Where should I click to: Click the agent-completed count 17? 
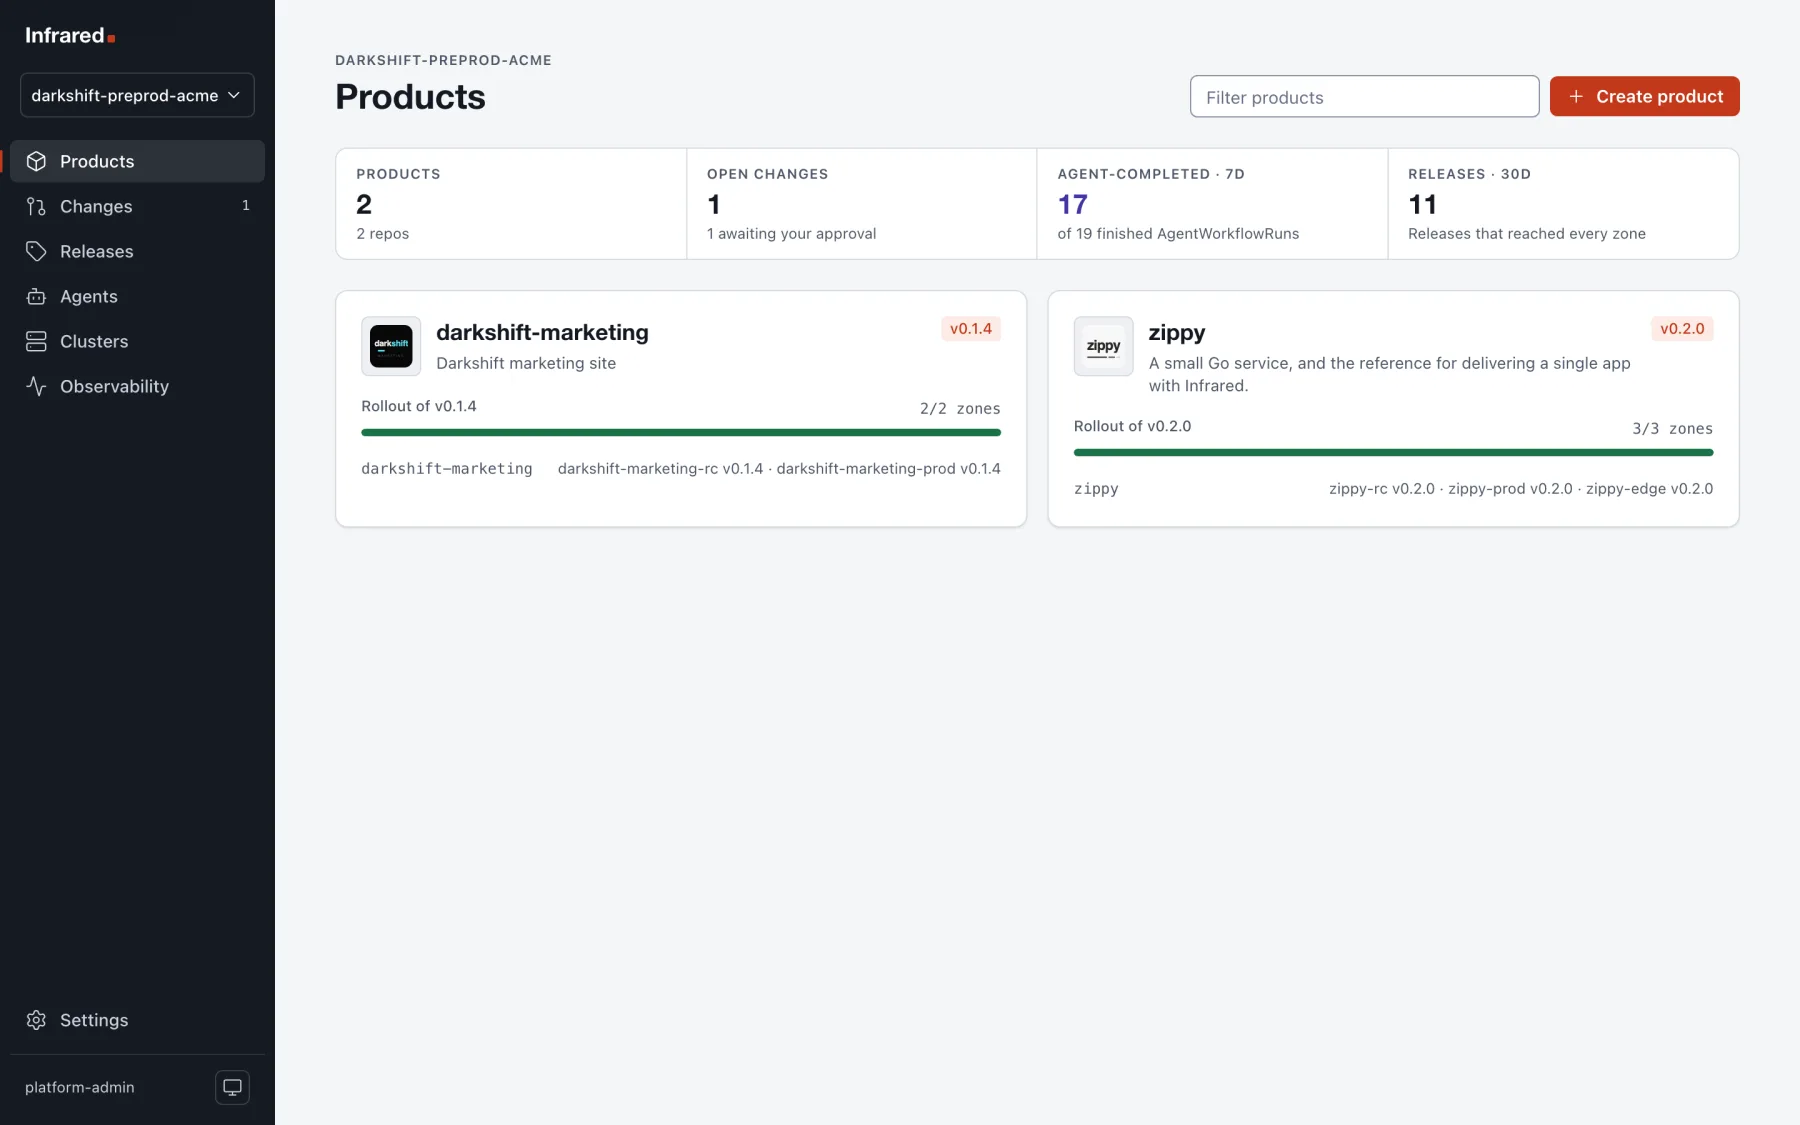coord(1072,204)
